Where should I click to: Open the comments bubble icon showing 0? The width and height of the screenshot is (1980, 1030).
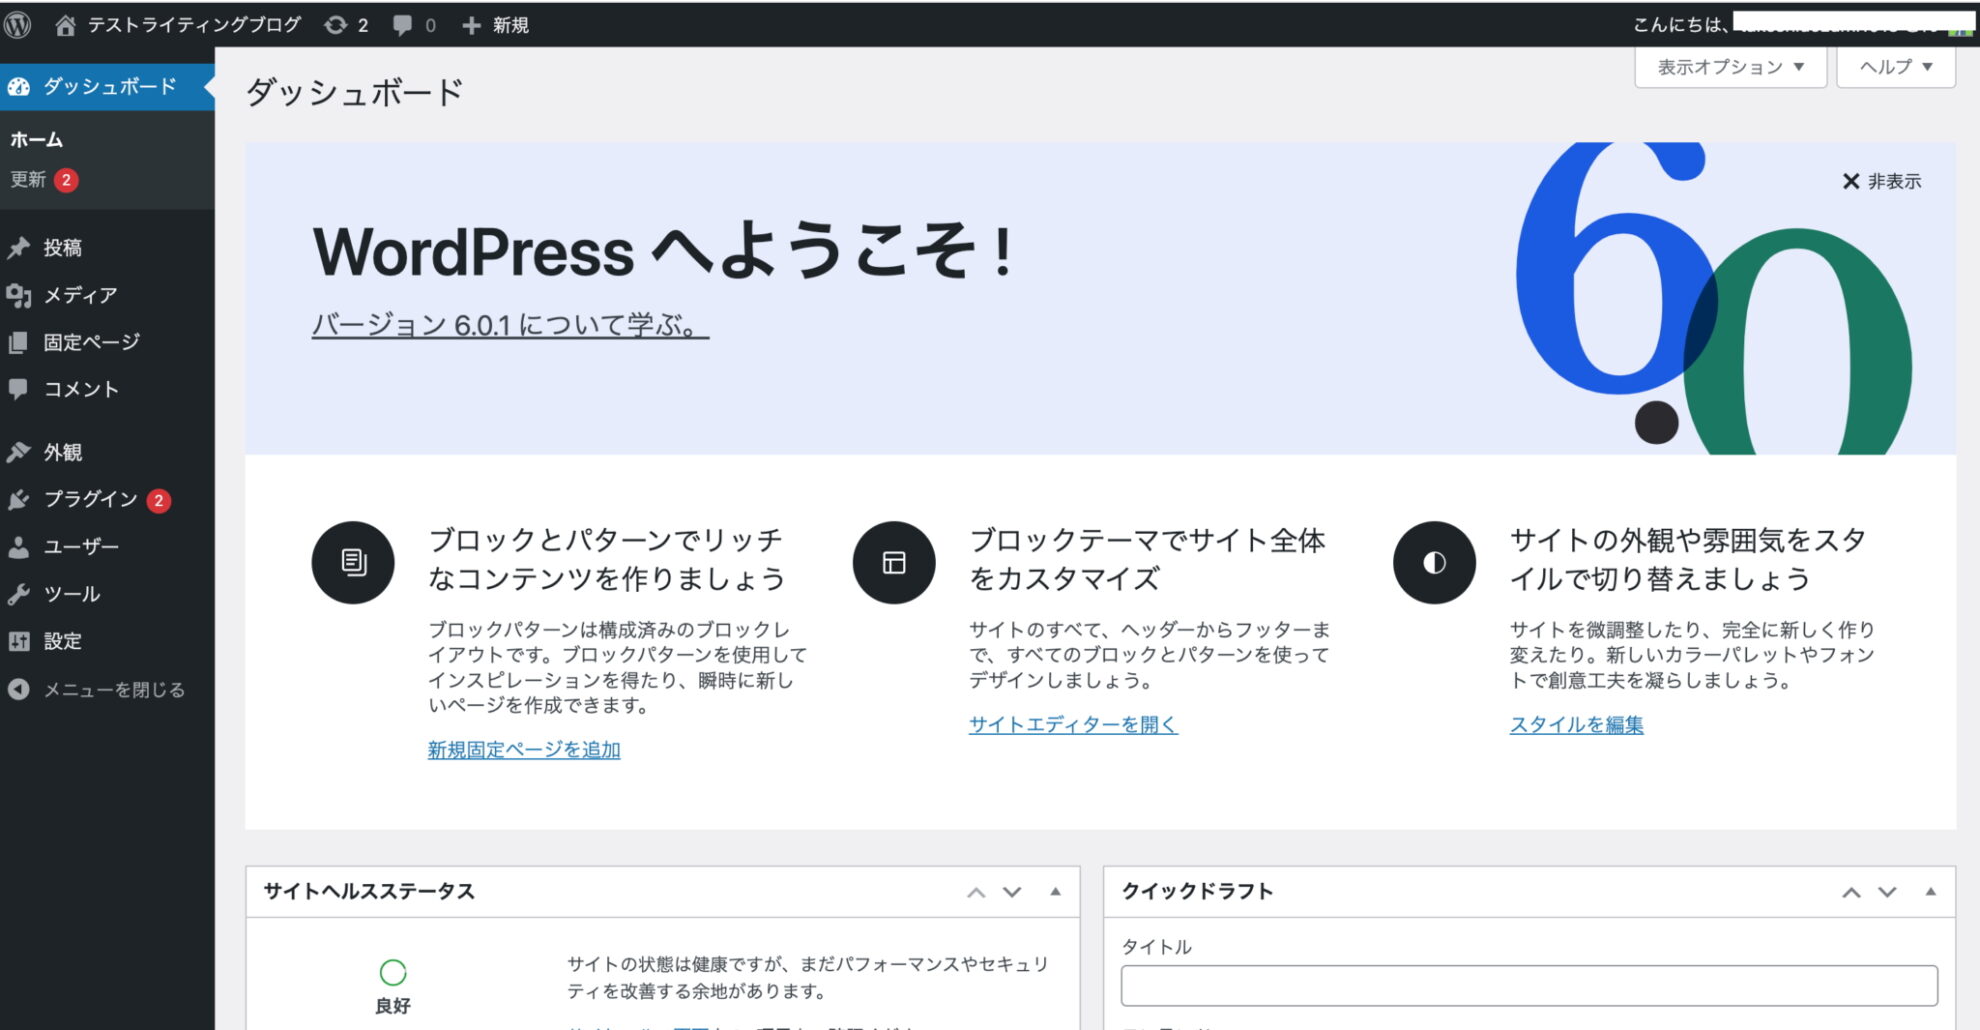click(x=402, y=25)
